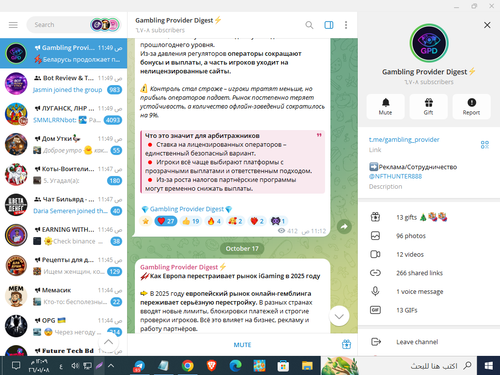The height and width of the screenshot is (375, 500).
Task: Toggle the thumbs up 19 reaction
Action: click(x=191, y=221)
